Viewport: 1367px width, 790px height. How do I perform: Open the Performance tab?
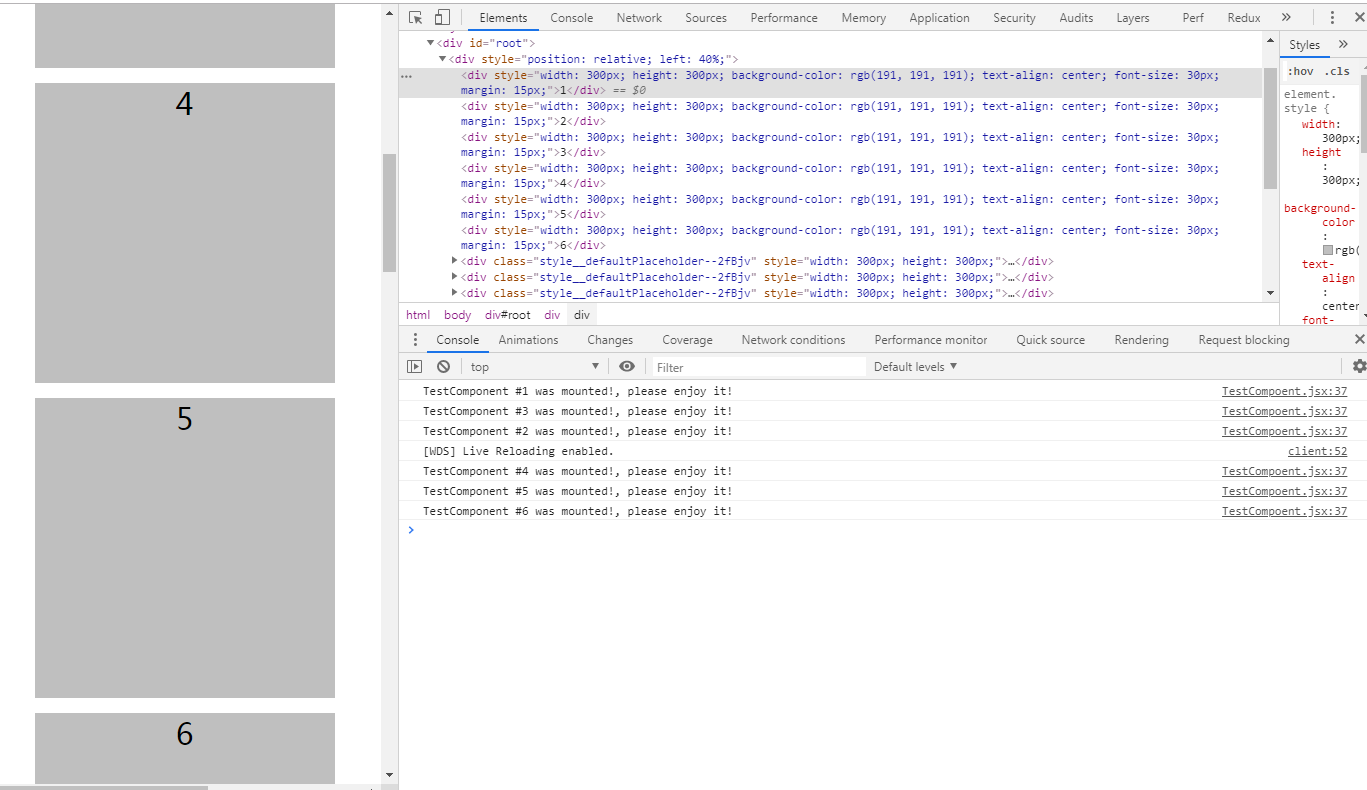click(x=784, y=18)
